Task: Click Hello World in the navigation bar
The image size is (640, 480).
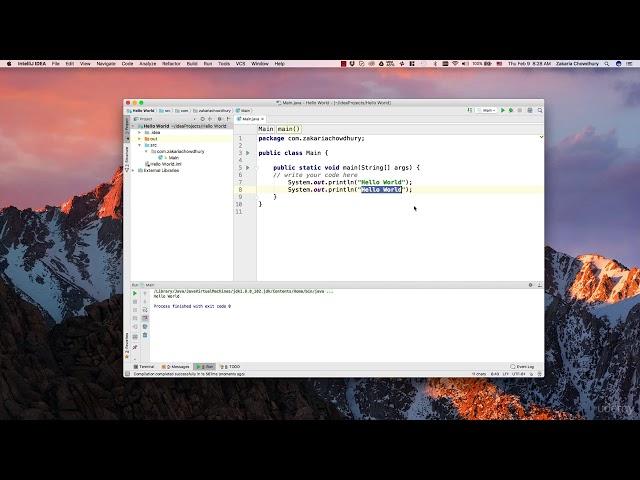Action: tap(141, 111)
